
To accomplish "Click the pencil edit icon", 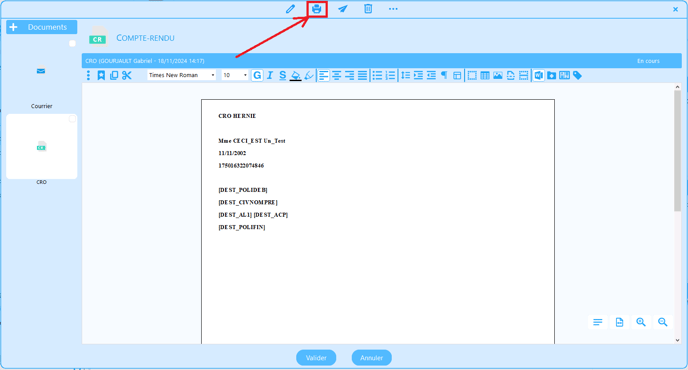I will tap(290, 9).
